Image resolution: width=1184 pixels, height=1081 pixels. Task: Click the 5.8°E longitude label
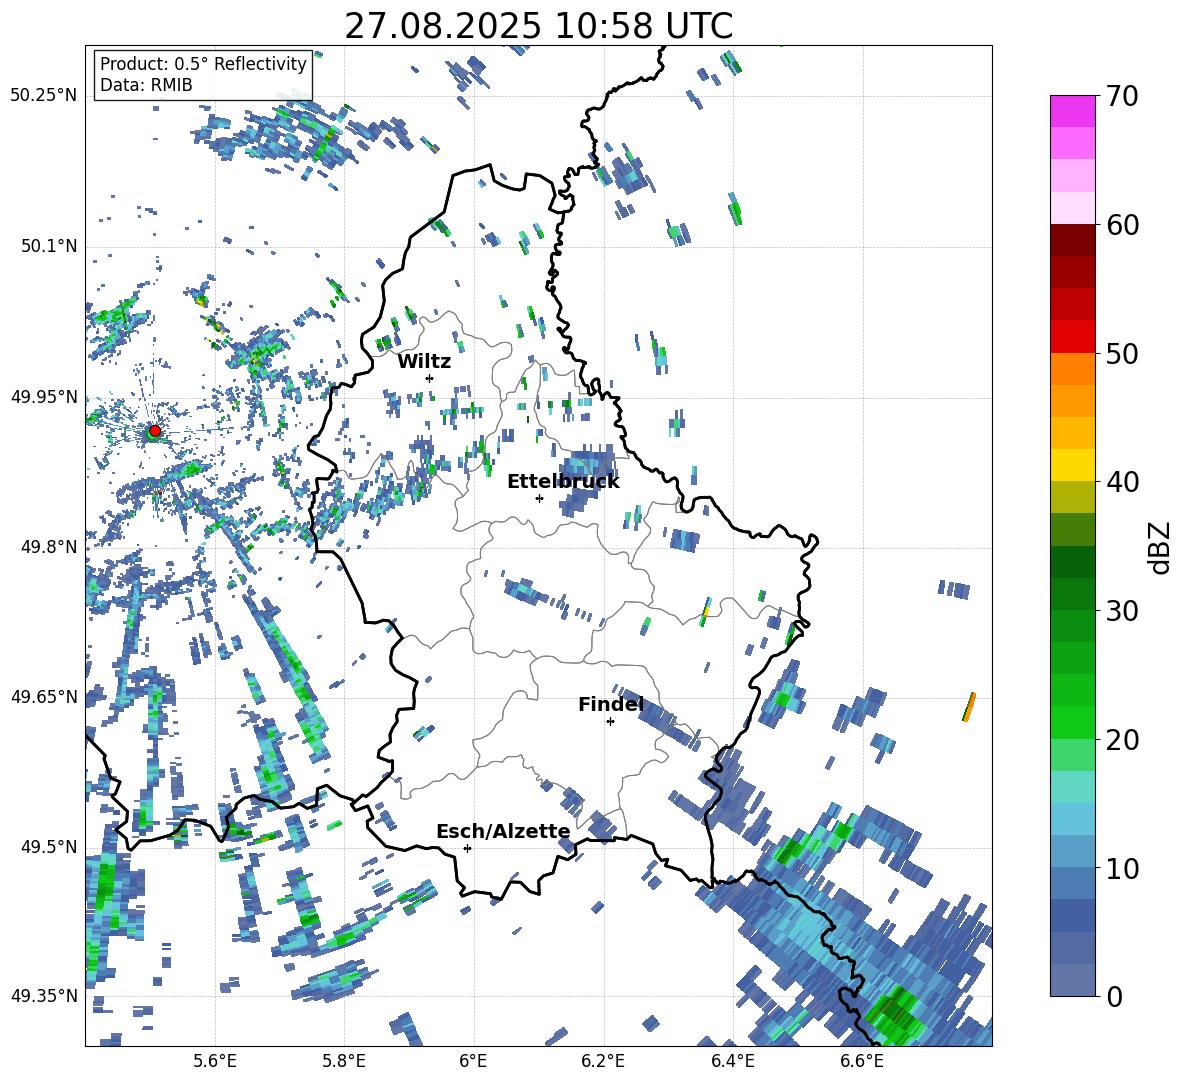click(344, 1061)
